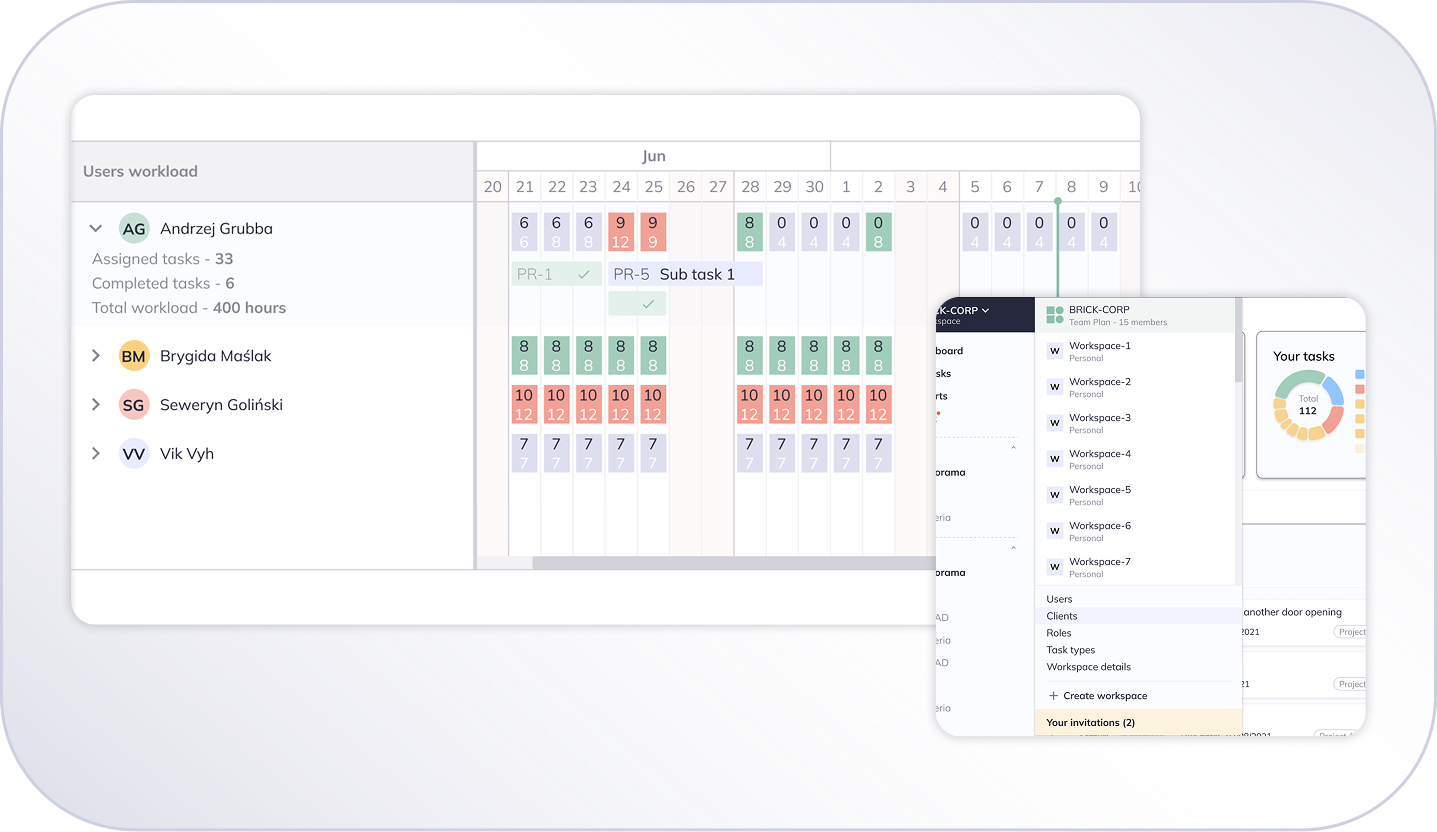Expand Brygida Maślak's workload row
1437x832 pixels.
pos(96,356)
